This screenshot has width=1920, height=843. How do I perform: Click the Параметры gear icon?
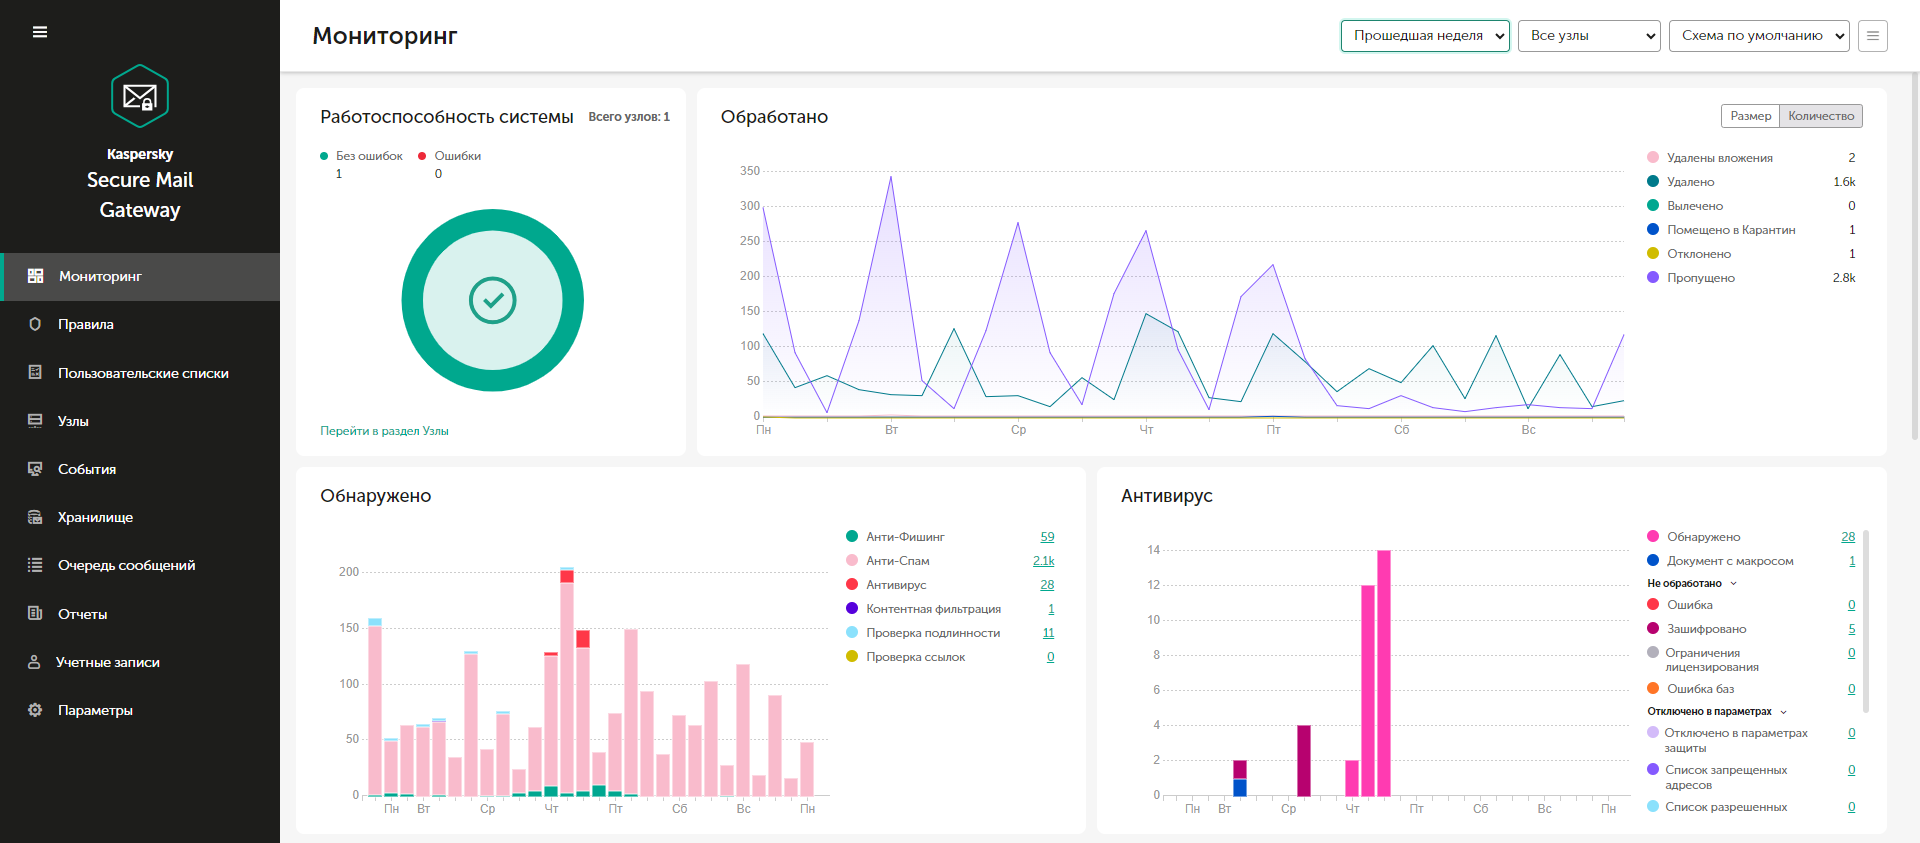(35, 710)
